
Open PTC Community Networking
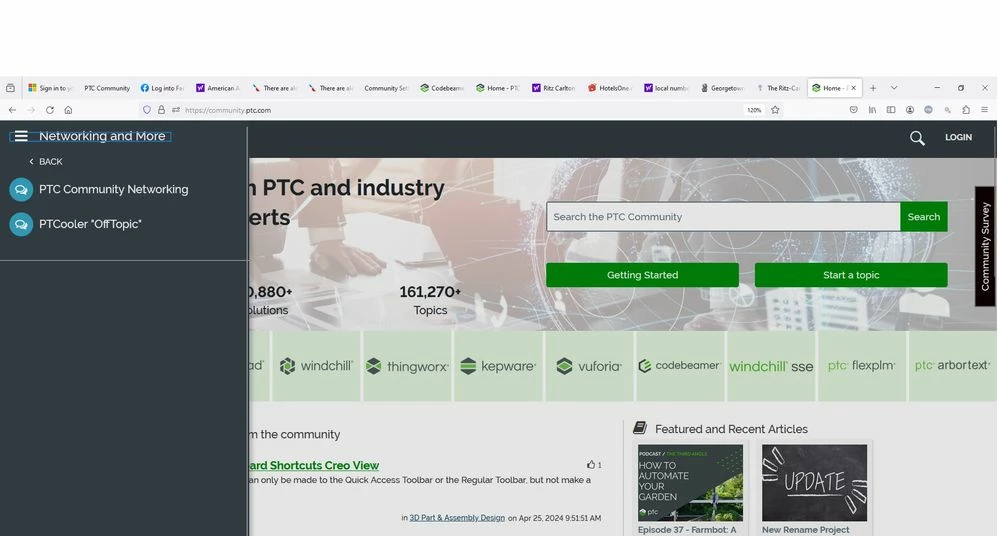pyautogui.click(x=113, y=189)
